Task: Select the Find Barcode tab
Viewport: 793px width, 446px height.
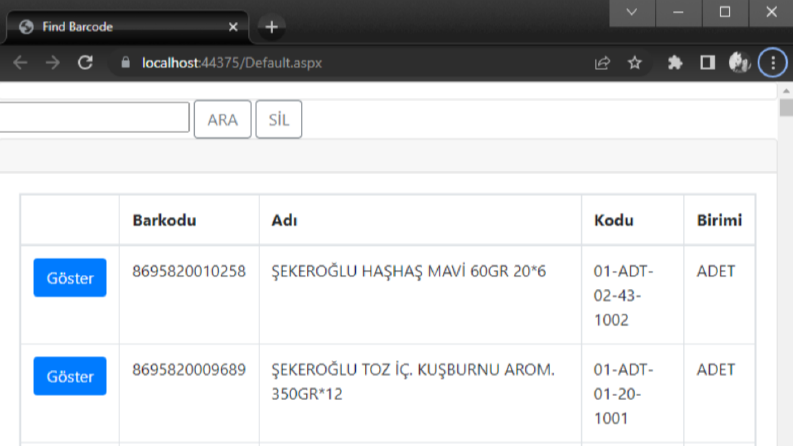Action: click(127, 27)
